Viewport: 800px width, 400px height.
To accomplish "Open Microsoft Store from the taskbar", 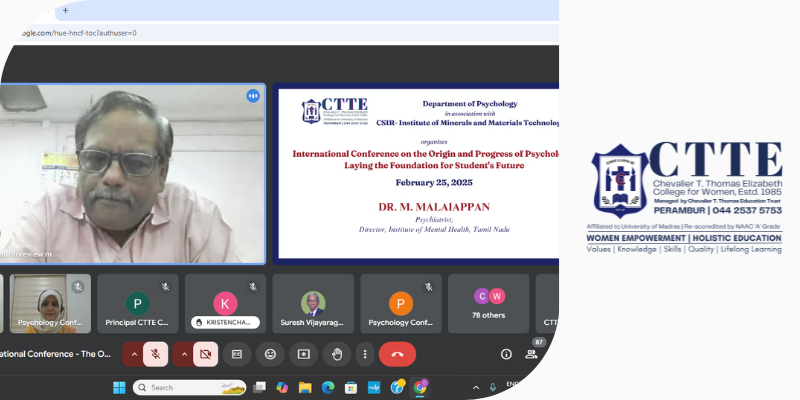I will point(351,388).
